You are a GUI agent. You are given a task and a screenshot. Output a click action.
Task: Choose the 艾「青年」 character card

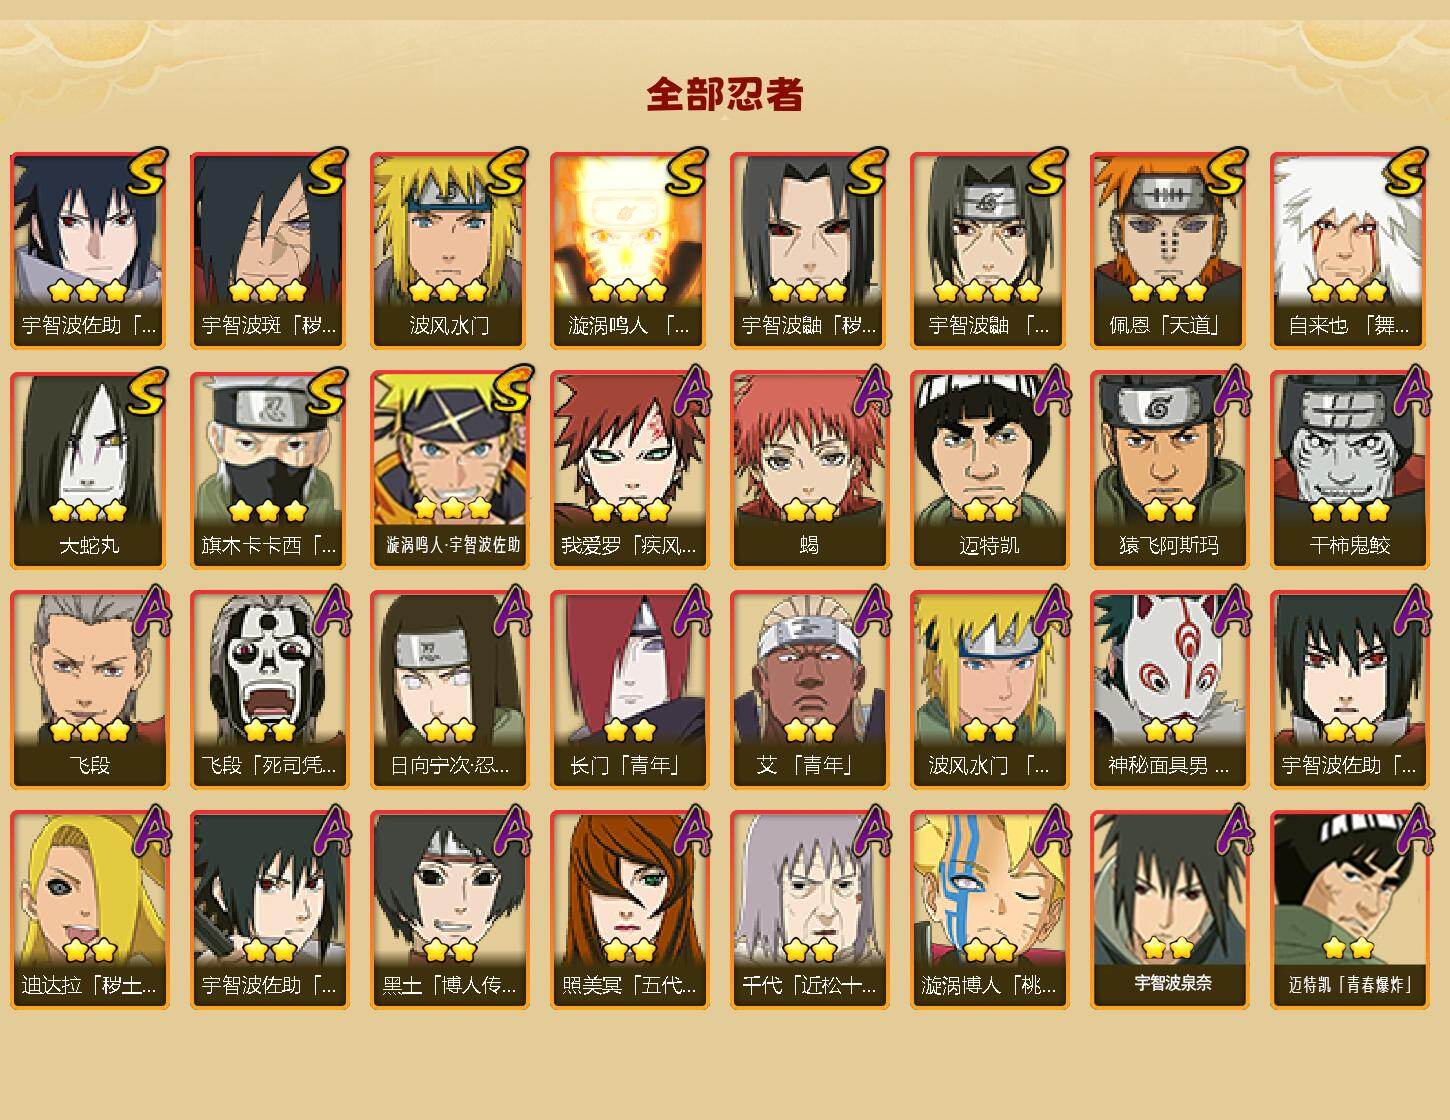pyautogui.click(x=808, y=690)
